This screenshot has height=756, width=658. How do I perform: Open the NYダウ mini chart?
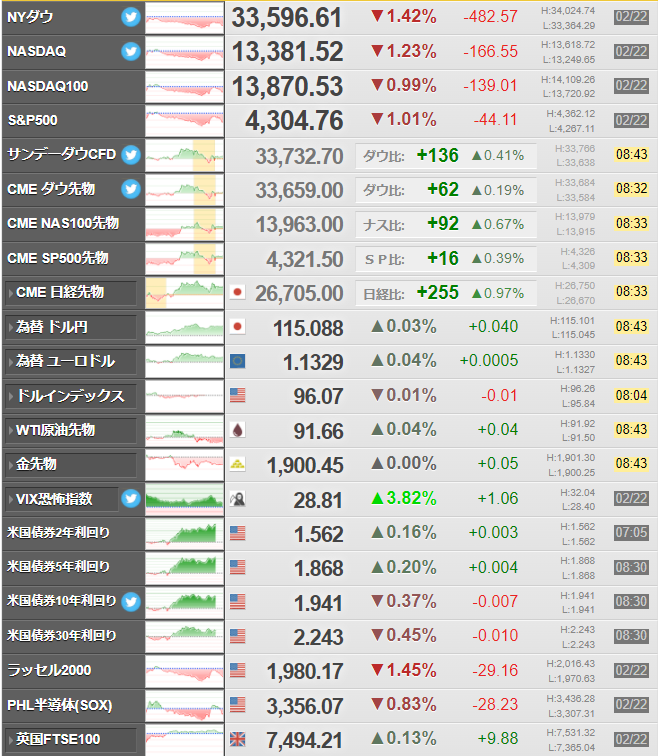(x=185, y=18)
